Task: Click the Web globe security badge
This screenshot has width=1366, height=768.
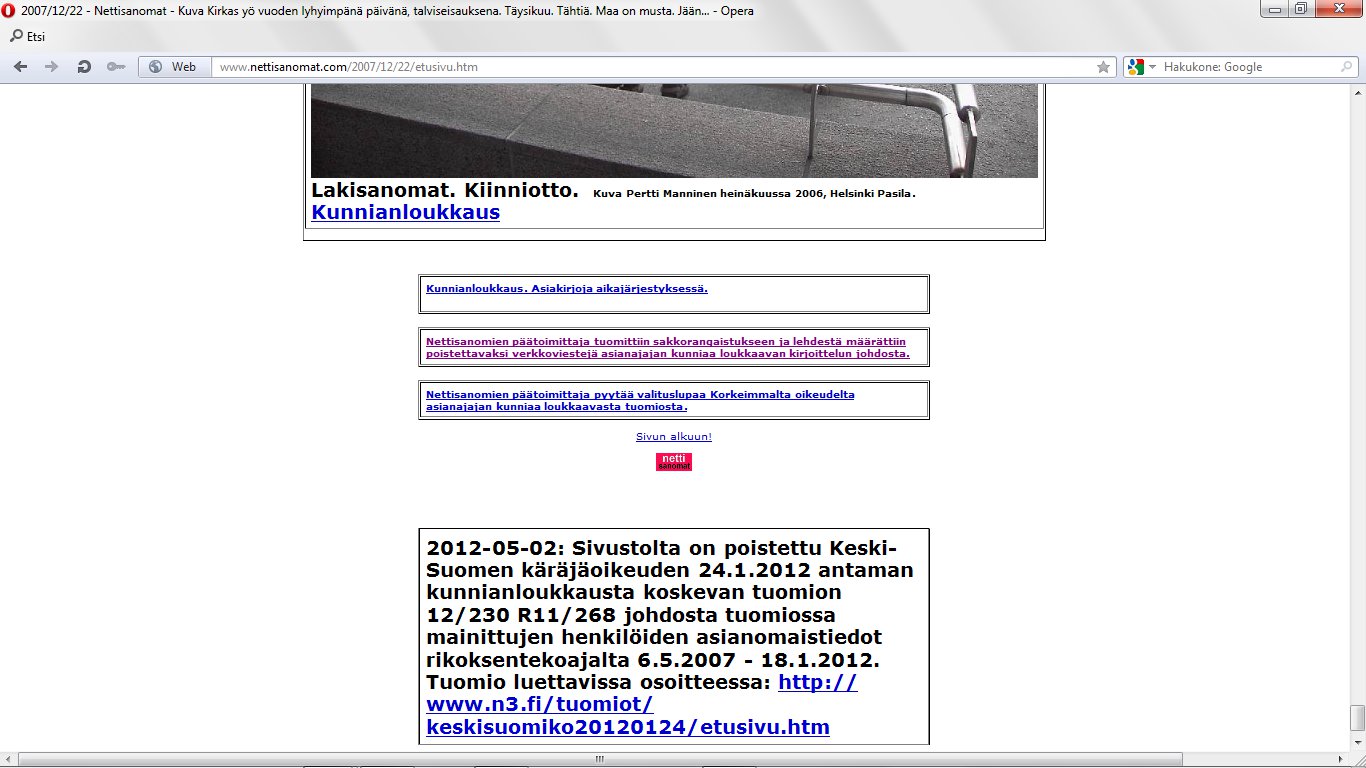Action: pyautogui.click(x=173, y=67)
